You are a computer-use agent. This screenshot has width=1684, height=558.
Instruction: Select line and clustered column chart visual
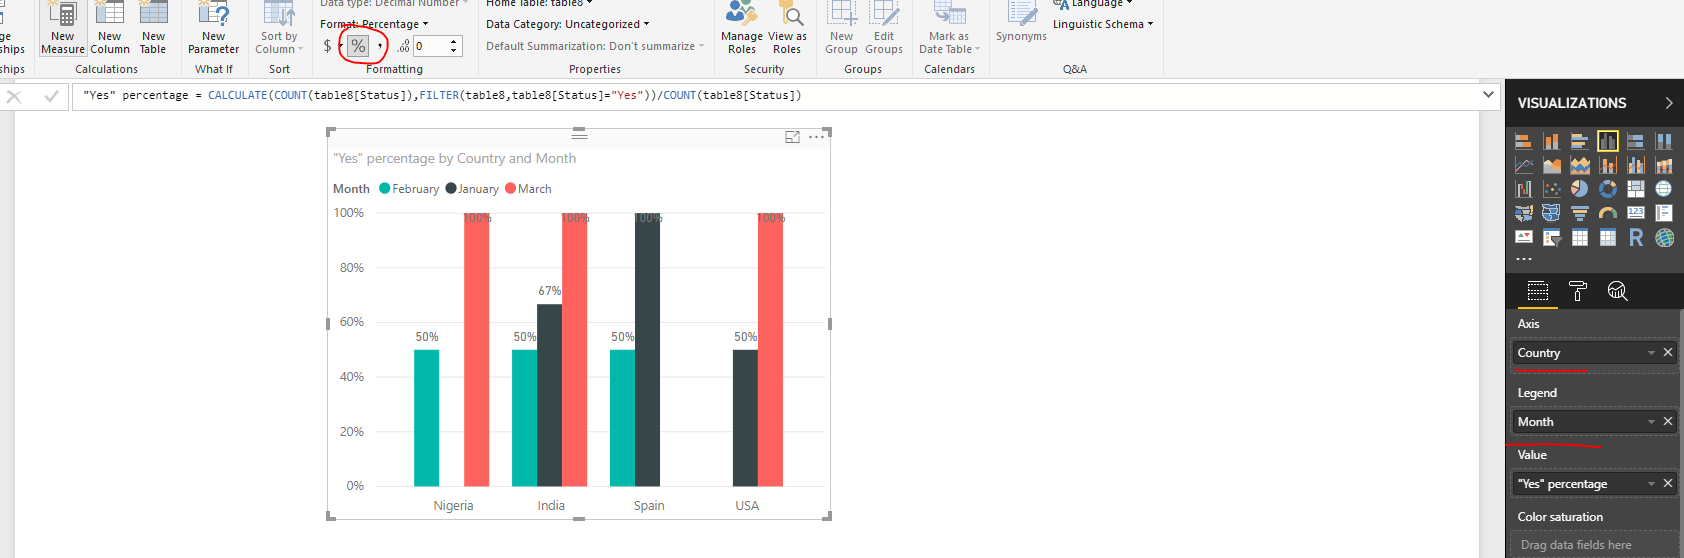tap(1636, 165)
